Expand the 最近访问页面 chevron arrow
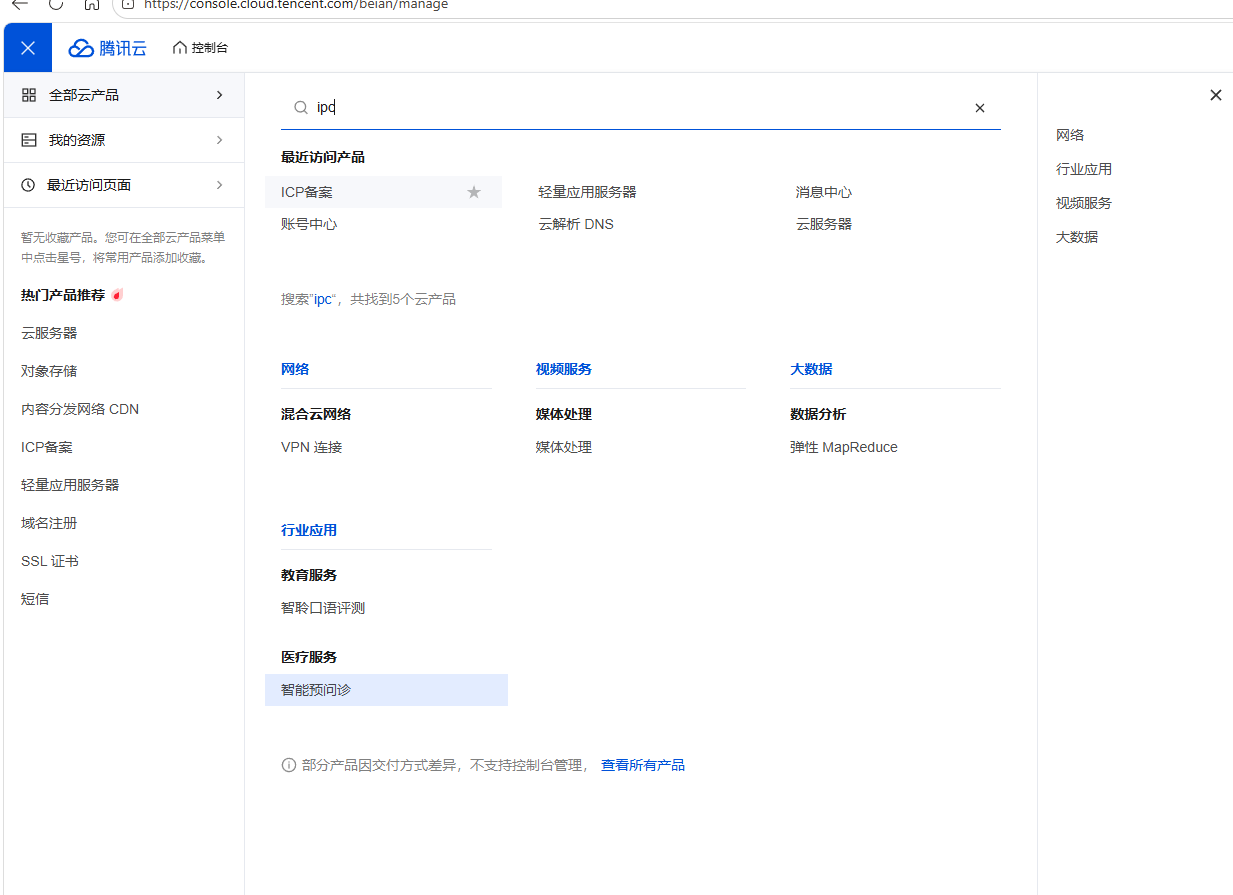The width and height of the screenshot is (1233, 895). tap(219, 185)
